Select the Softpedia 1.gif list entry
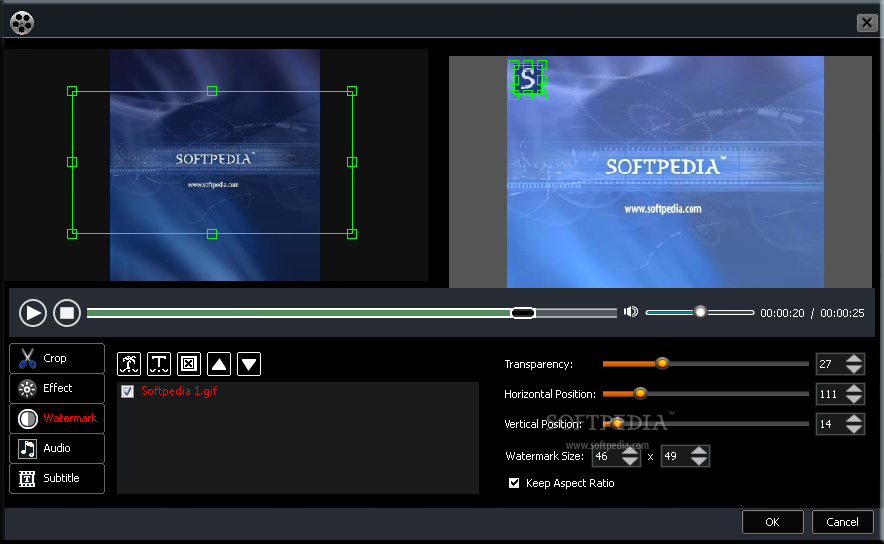The height and width of the screenshot is (544, 884). 179,391
